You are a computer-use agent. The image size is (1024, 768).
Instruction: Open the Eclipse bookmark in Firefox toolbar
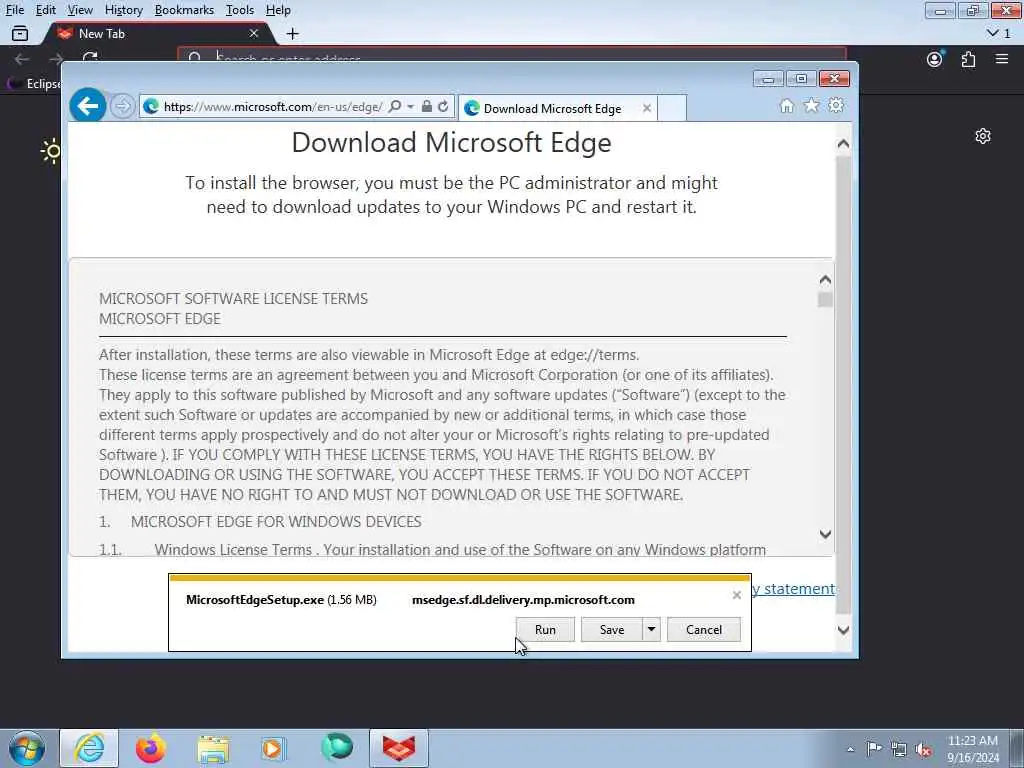tap(34, 84)
